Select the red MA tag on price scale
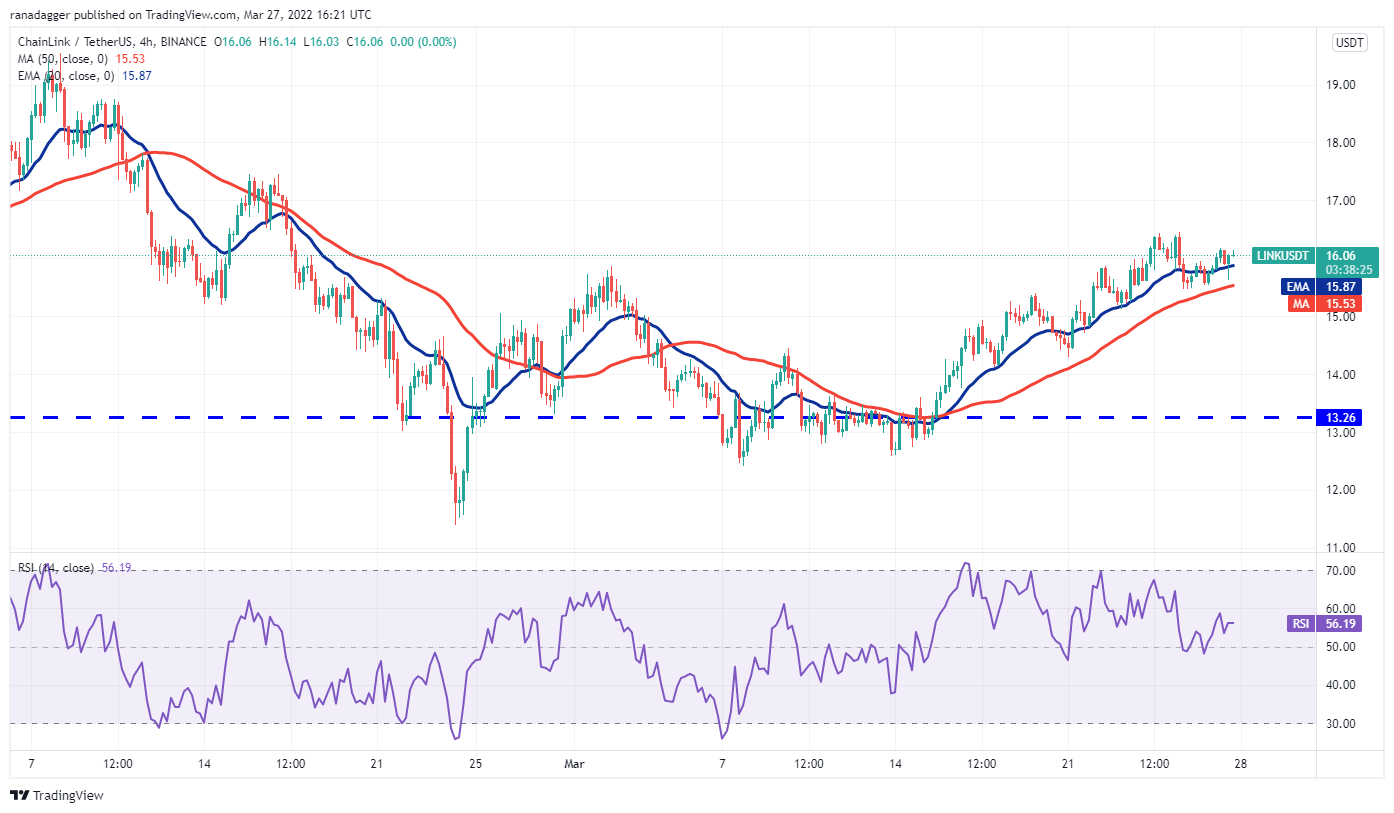1394x813 pixels. (1297, 303)
